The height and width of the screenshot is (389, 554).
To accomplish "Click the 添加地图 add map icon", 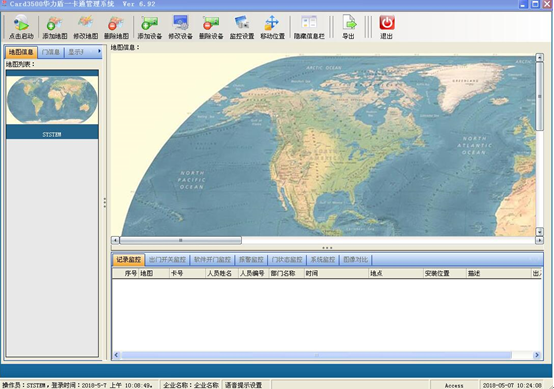I will coord(55,23).
